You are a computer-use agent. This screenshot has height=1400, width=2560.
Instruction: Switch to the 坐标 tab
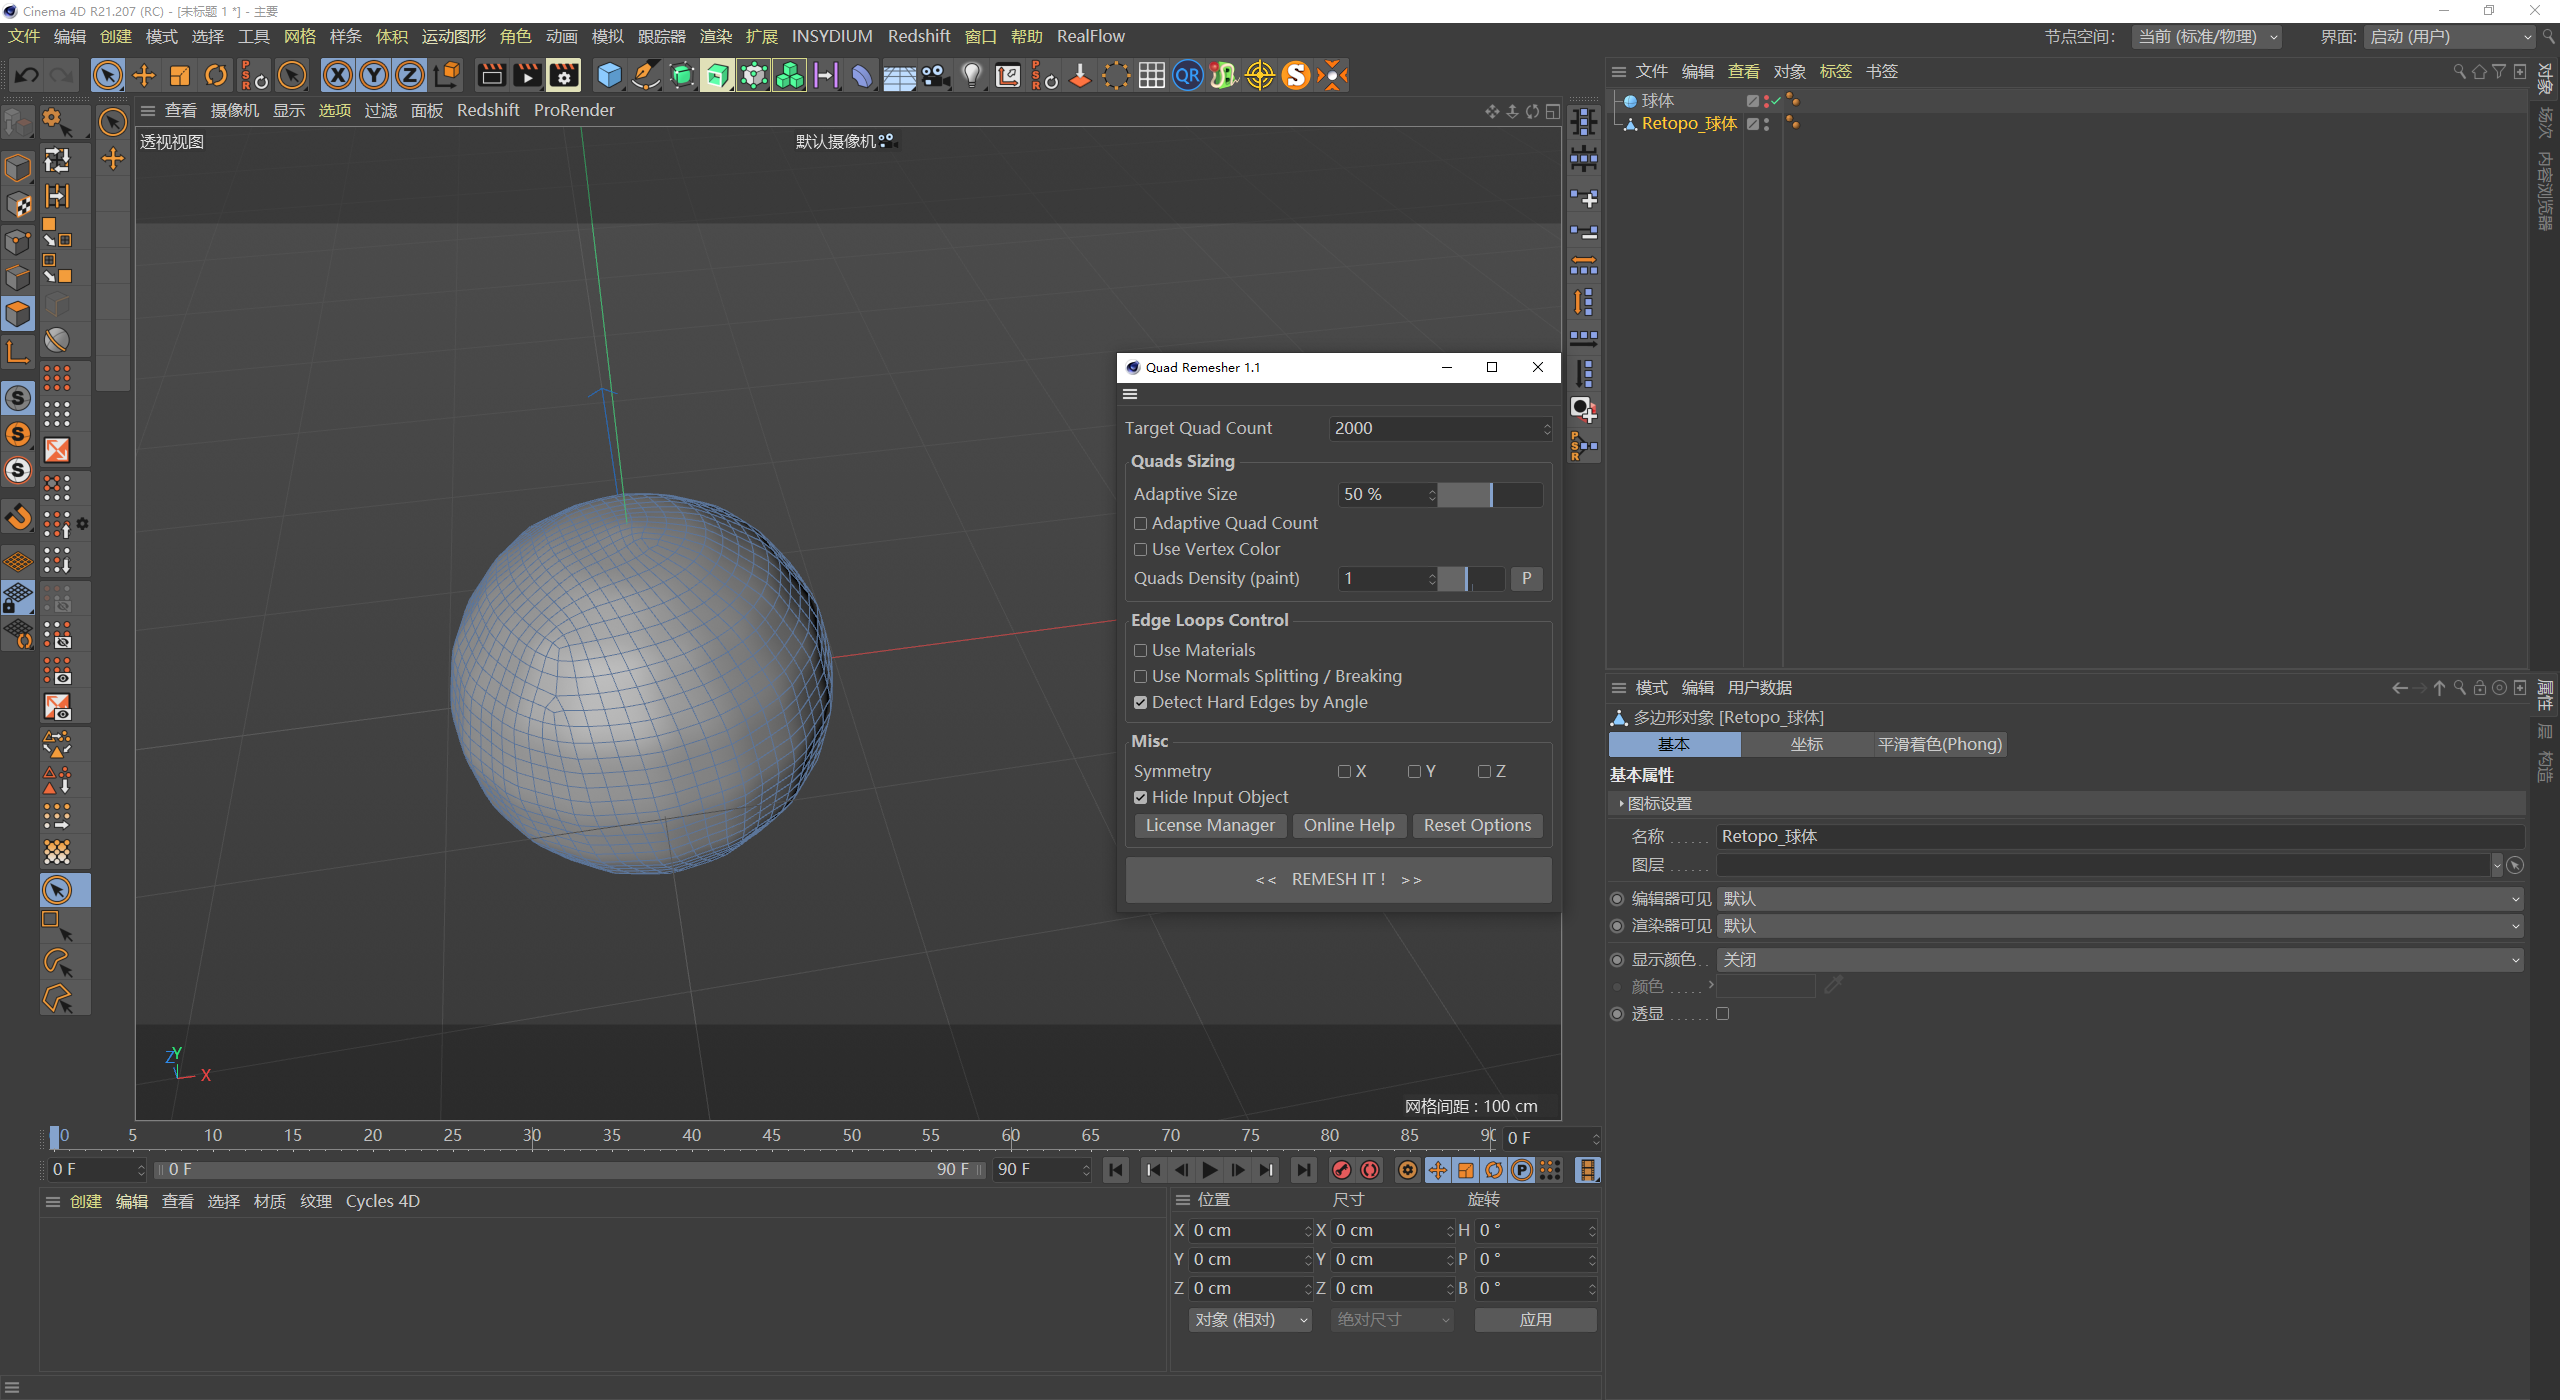1806,745
